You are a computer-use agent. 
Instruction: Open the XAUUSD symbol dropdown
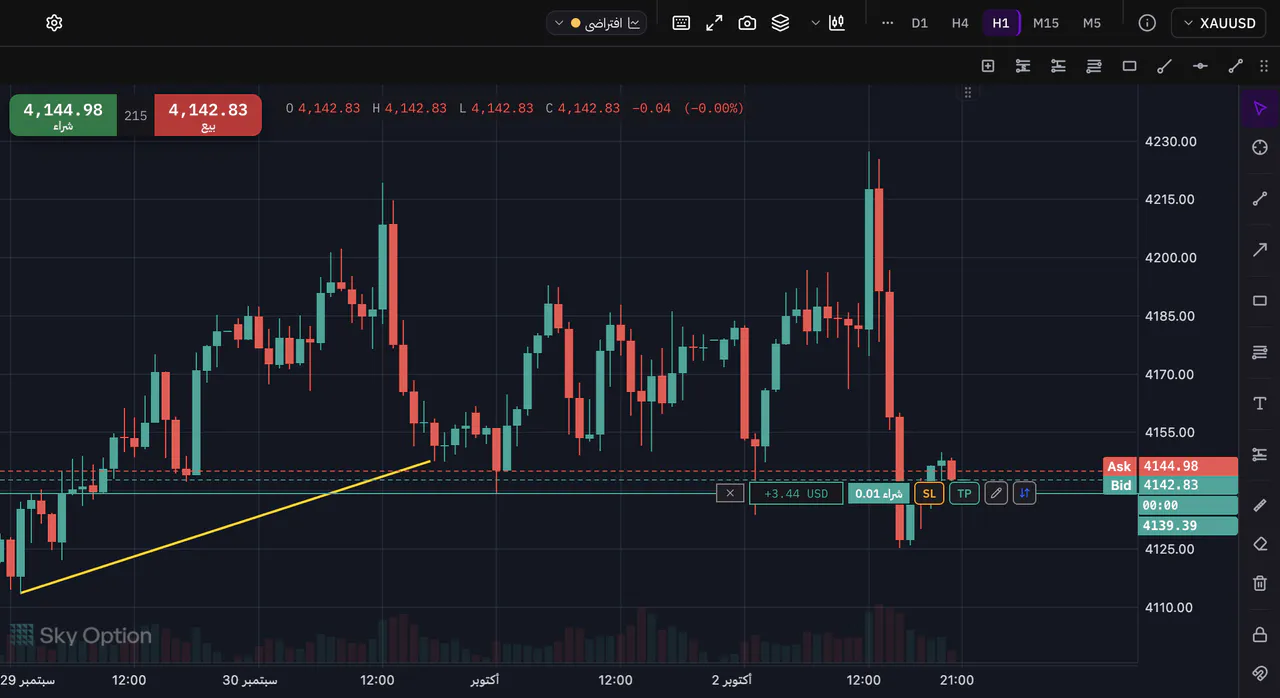1219,23
